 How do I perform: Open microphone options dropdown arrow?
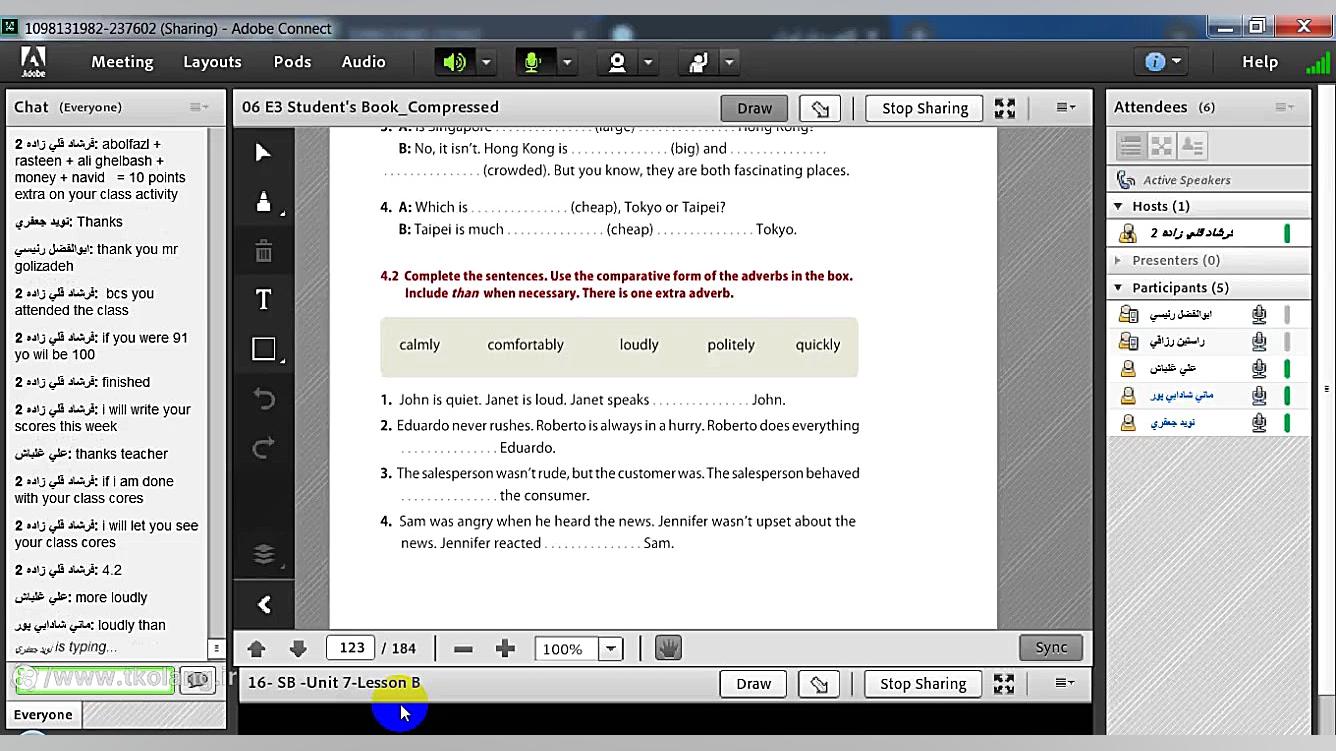[x=566, y=62]
